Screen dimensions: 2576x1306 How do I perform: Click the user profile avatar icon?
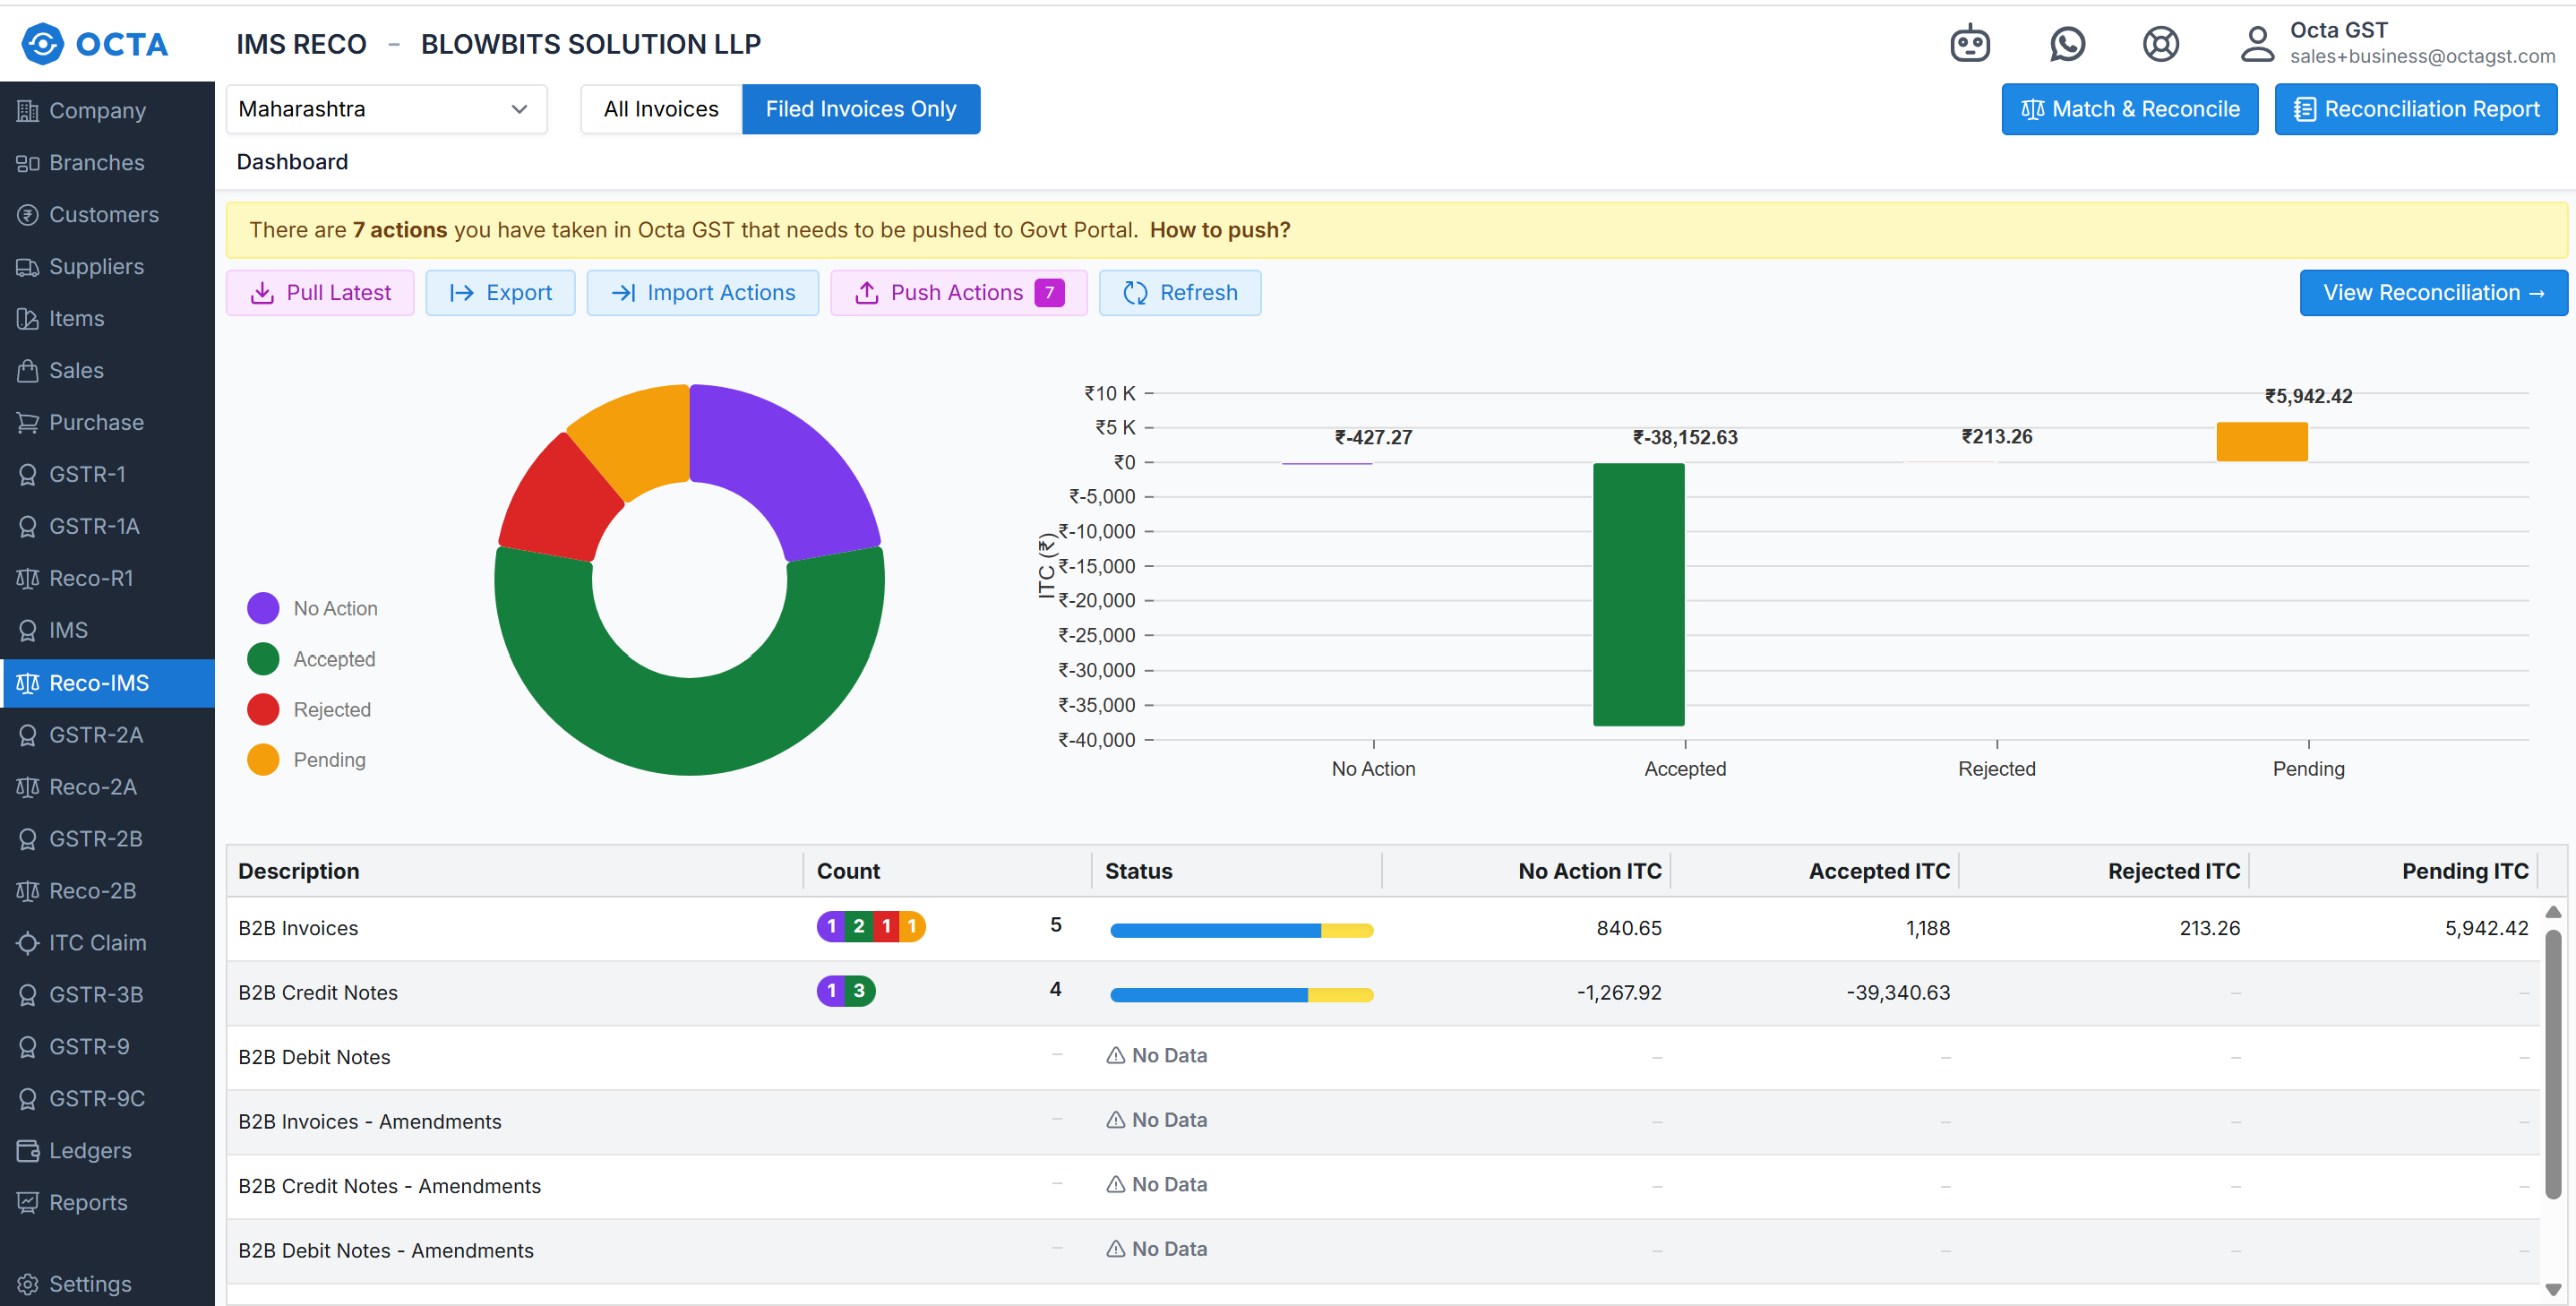(2256, 44)
